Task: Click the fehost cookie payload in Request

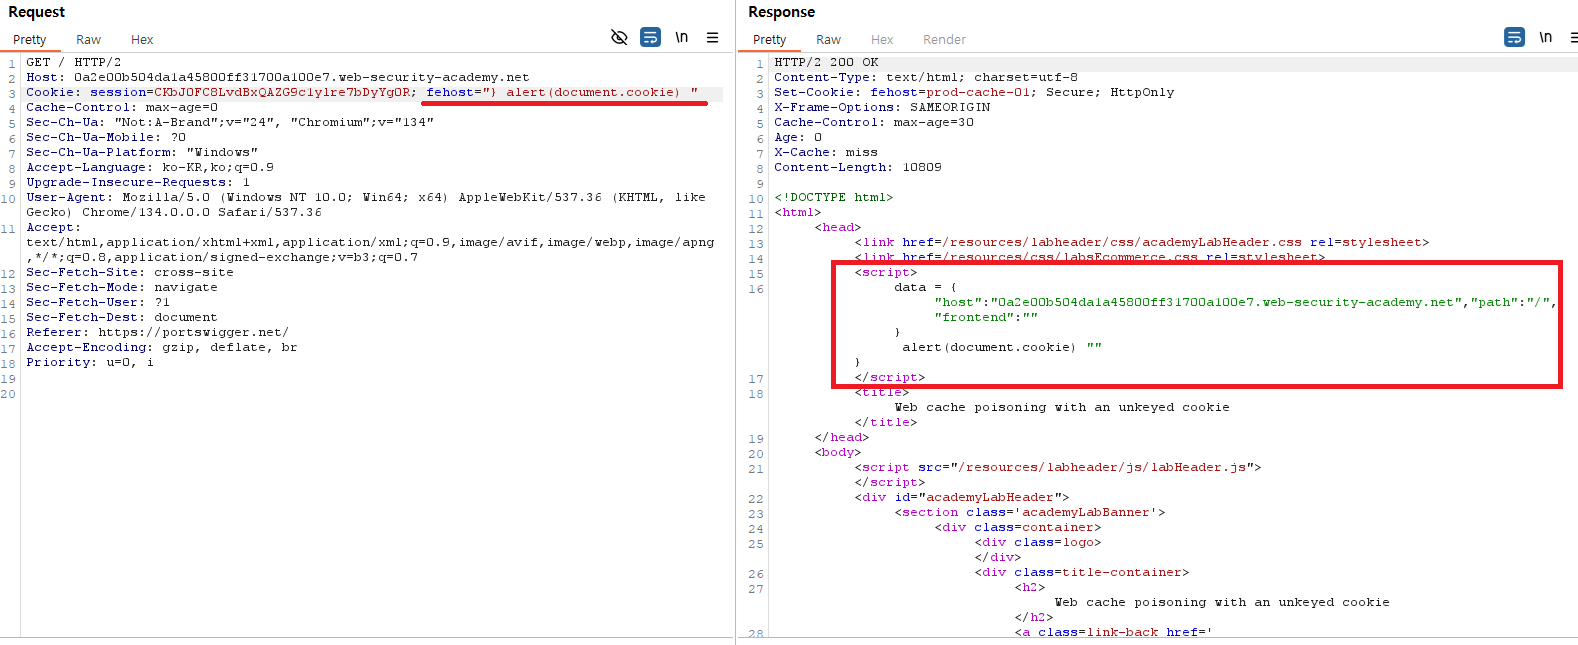Action: [x=563, y=92]
